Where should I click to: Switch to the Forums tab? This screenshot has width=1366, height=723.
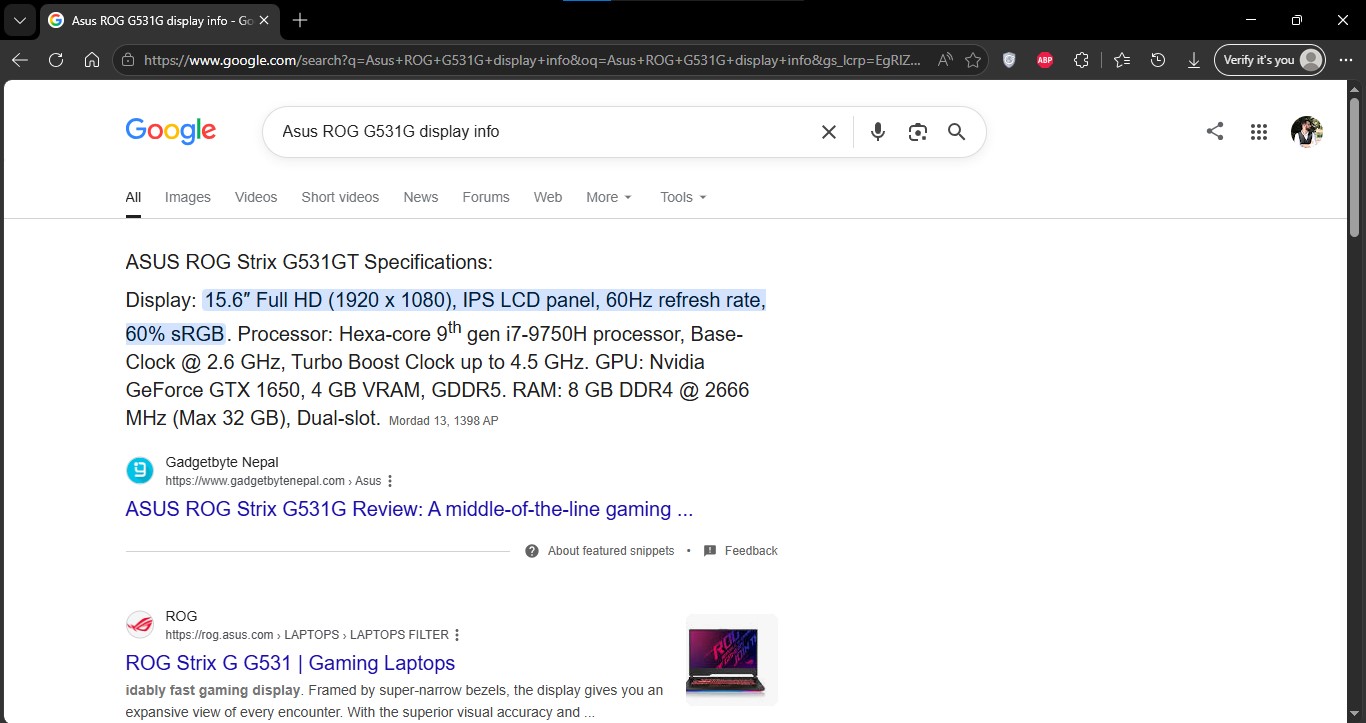point(486,197)
